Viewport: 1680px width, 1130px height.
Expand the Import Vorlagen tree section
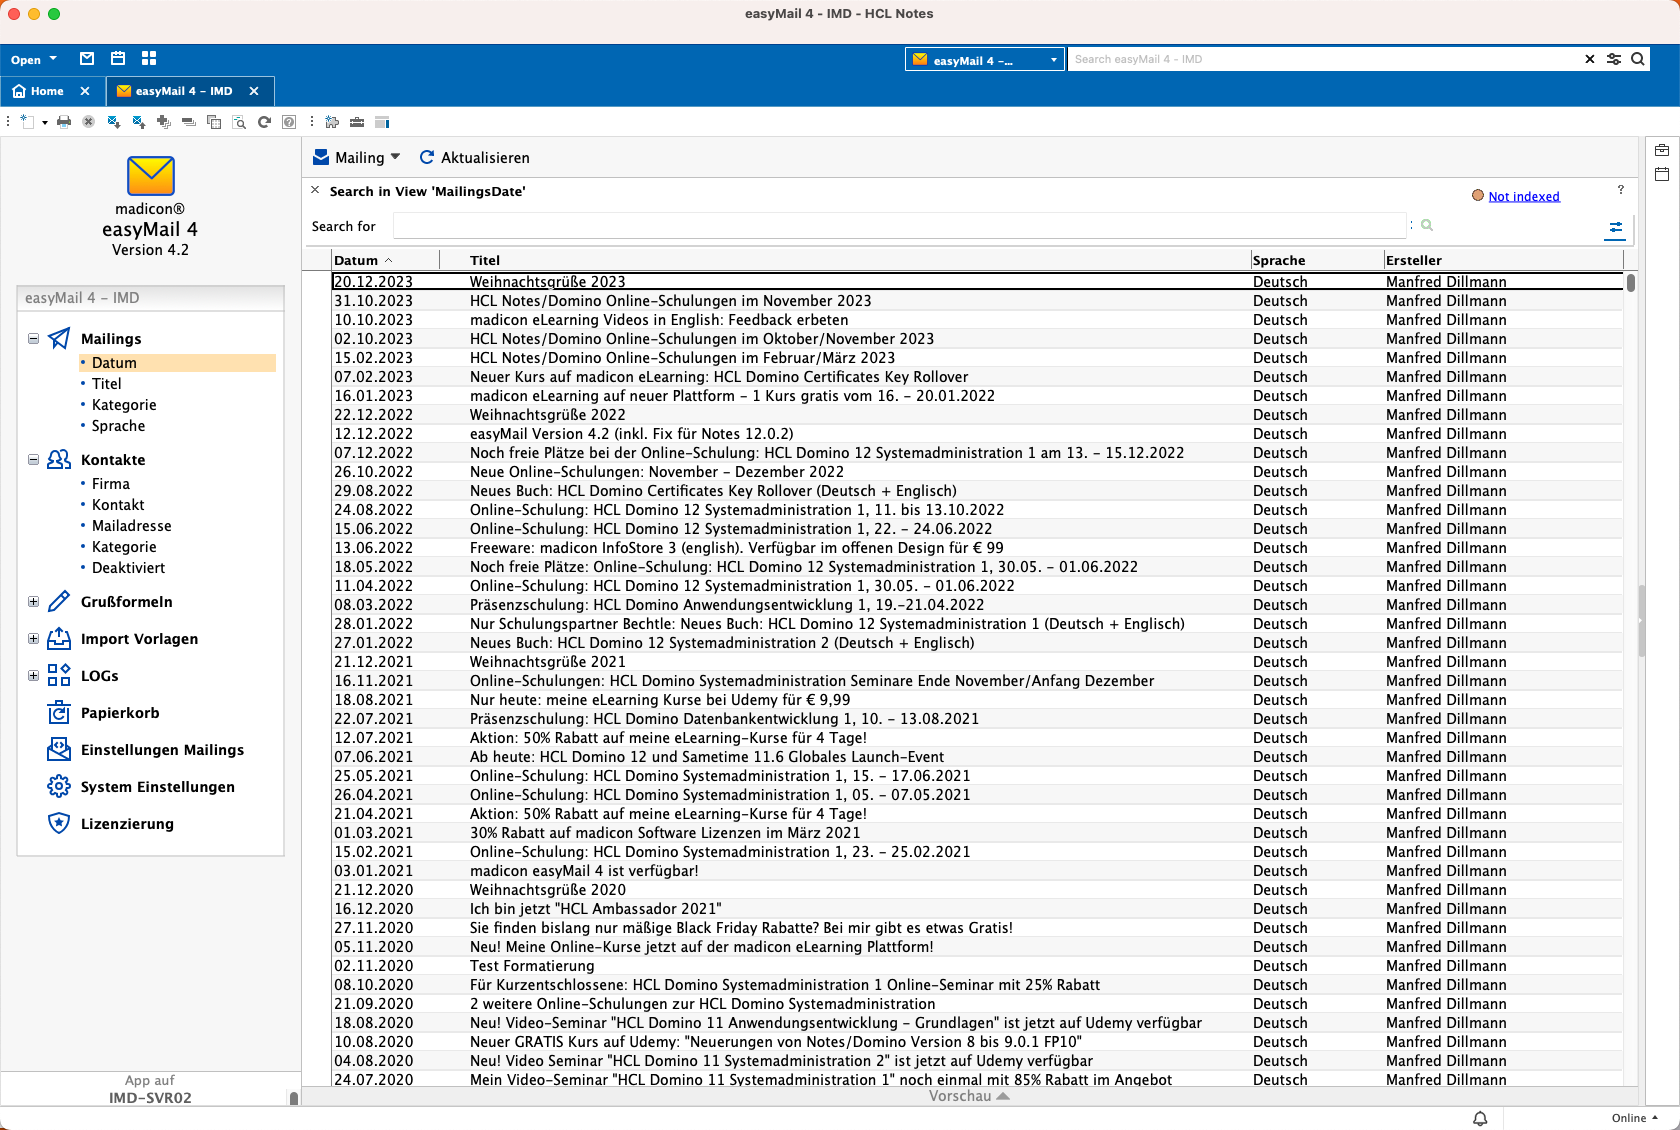[33, 638]
